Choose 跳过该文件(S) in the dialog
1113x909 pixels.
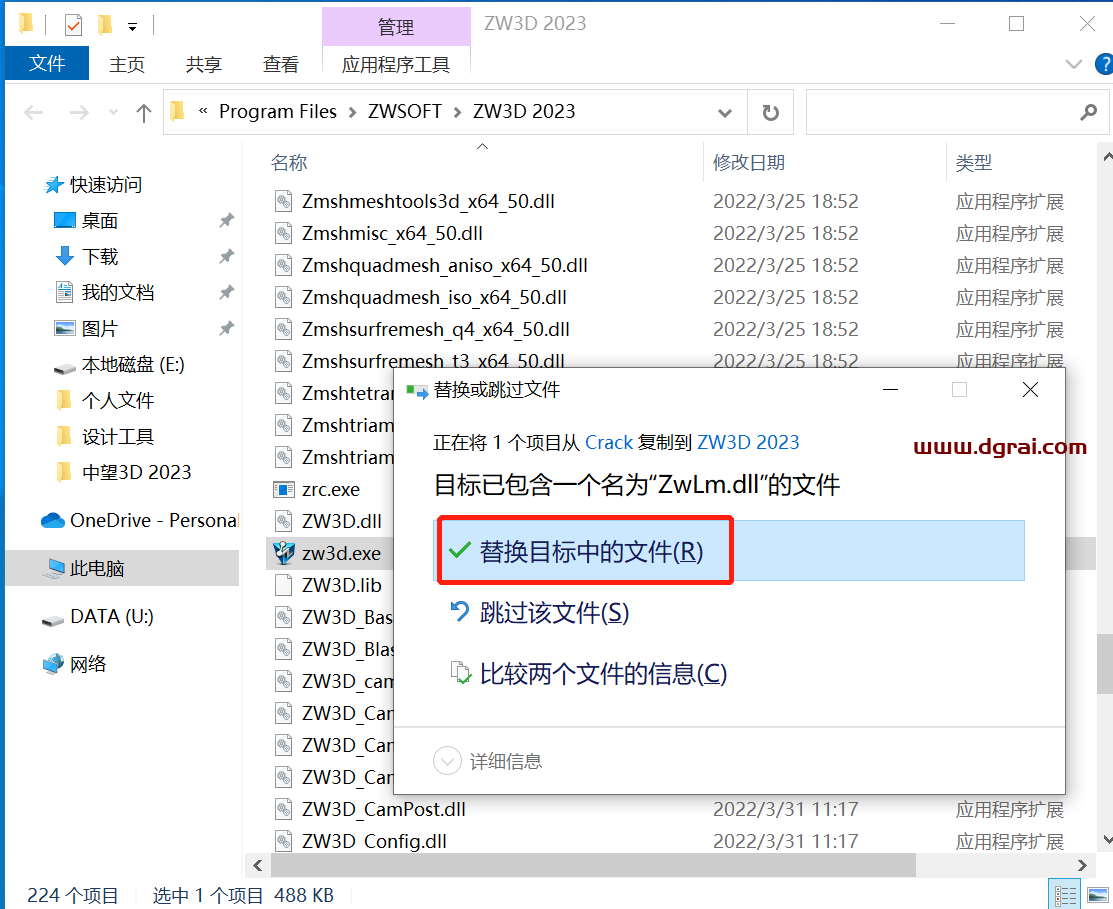pyautogui.click(x=554, y=612)
